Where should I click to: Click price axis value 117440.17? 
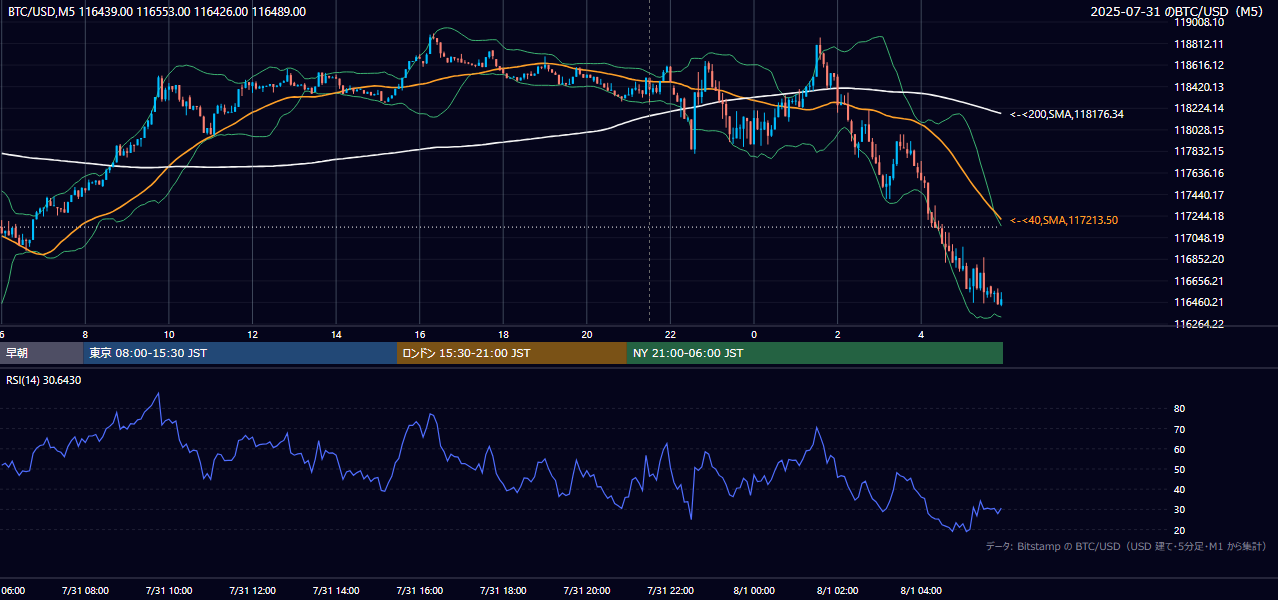(1199, 195)
